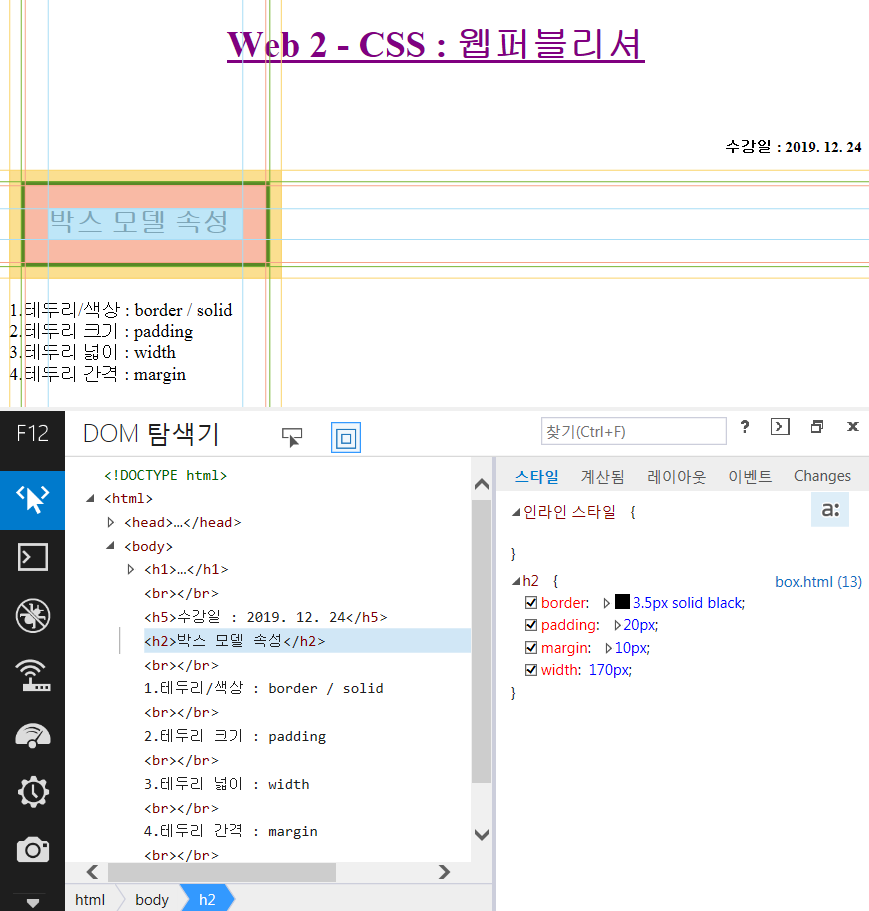Disable the padding property checkbox
Screen dimensions: 869x911
point(530,625)
